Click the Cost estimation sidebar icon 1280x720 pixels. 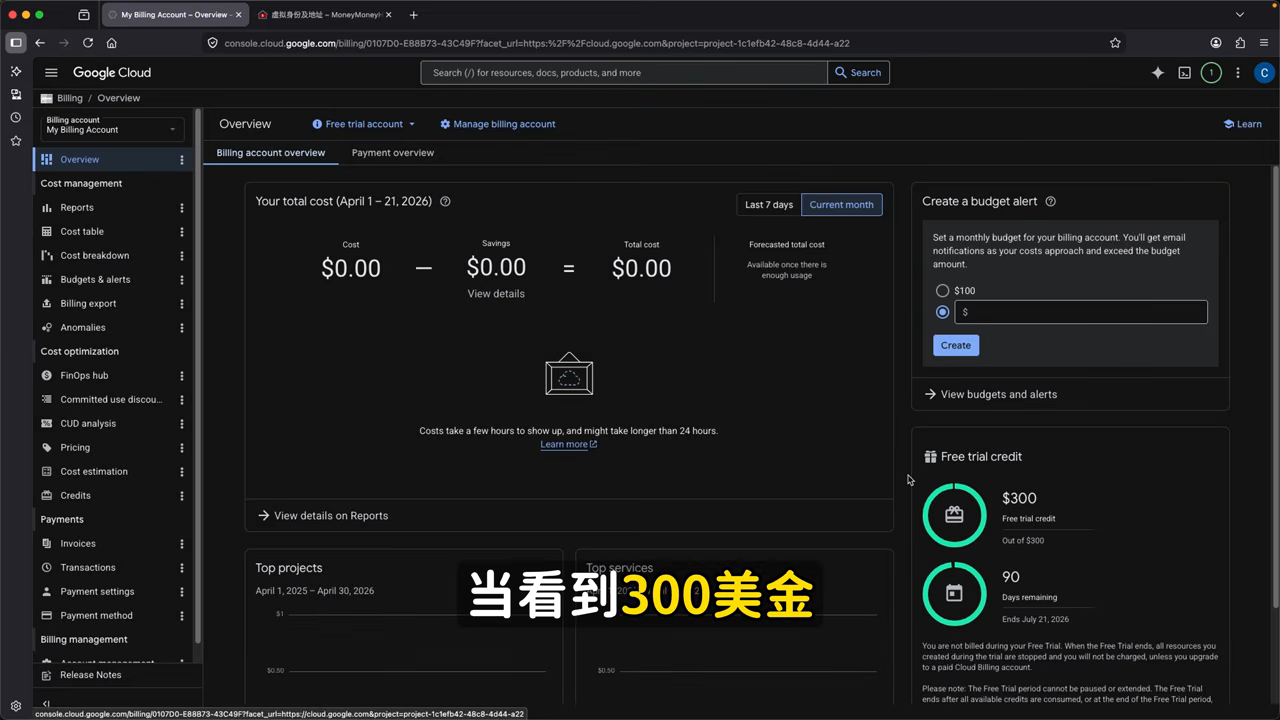47,472
